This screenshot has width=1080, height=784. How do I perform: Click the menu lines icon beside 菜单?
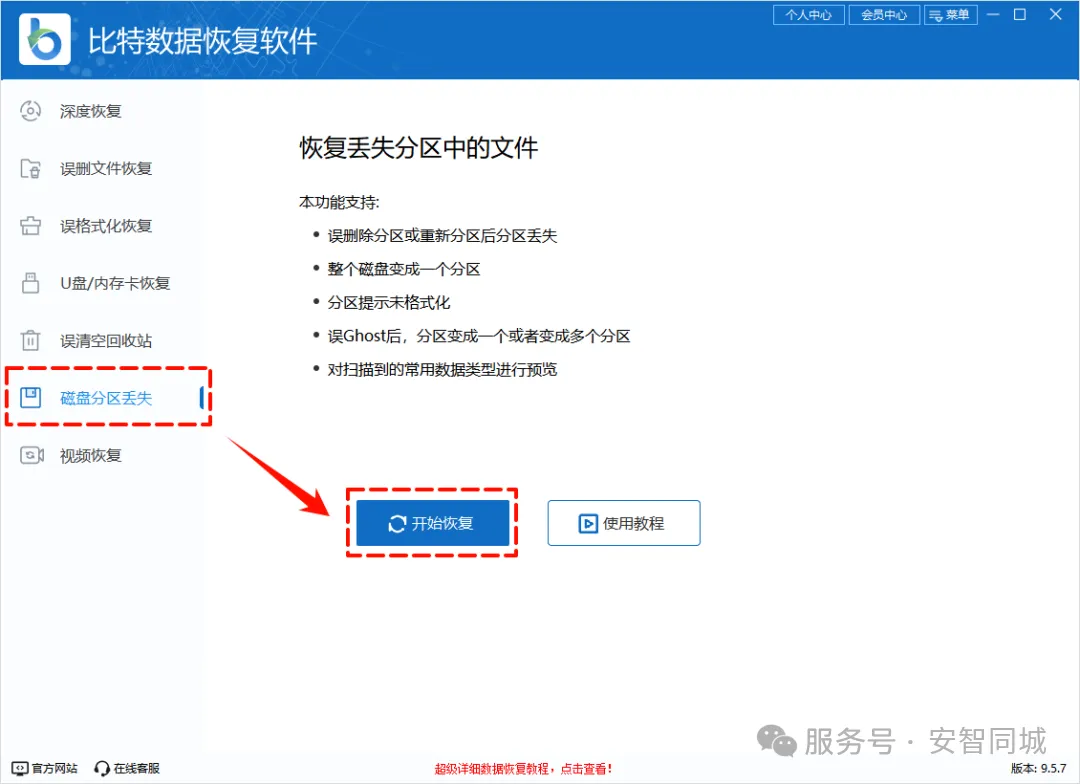935,14
